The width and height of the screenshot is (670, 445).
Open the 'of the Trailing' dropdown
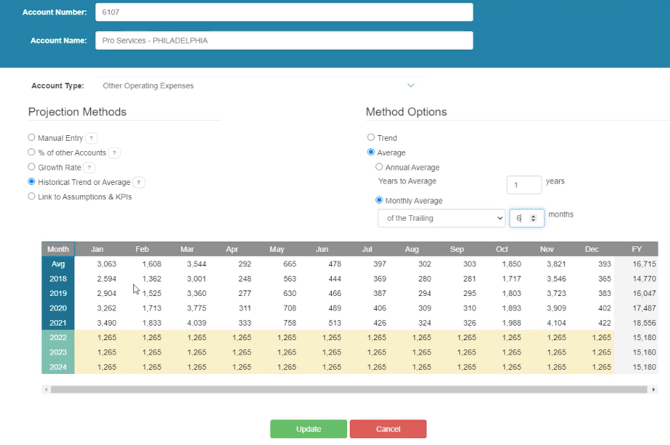(441, 218)
